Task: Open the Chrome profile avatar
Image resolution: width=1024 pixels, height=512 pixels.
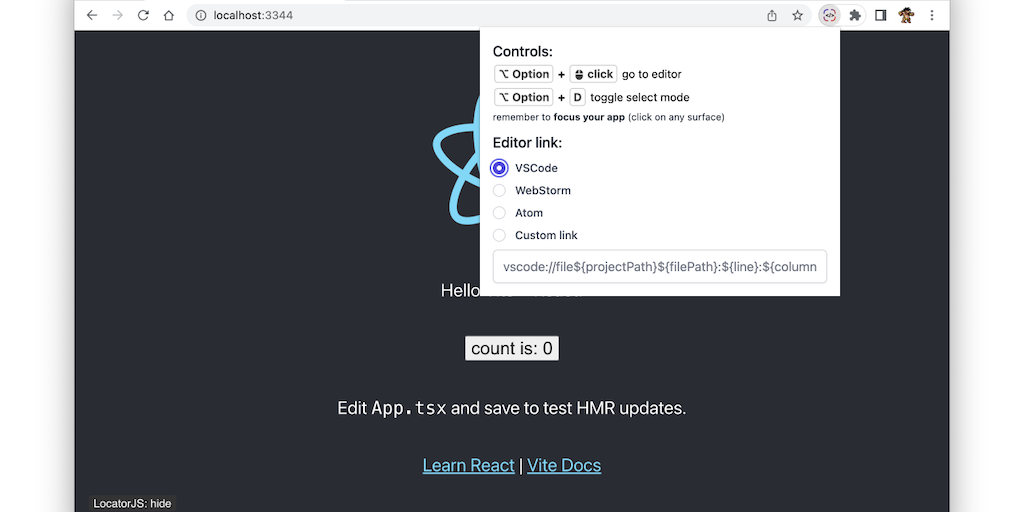Action: (x=906, y=15)
